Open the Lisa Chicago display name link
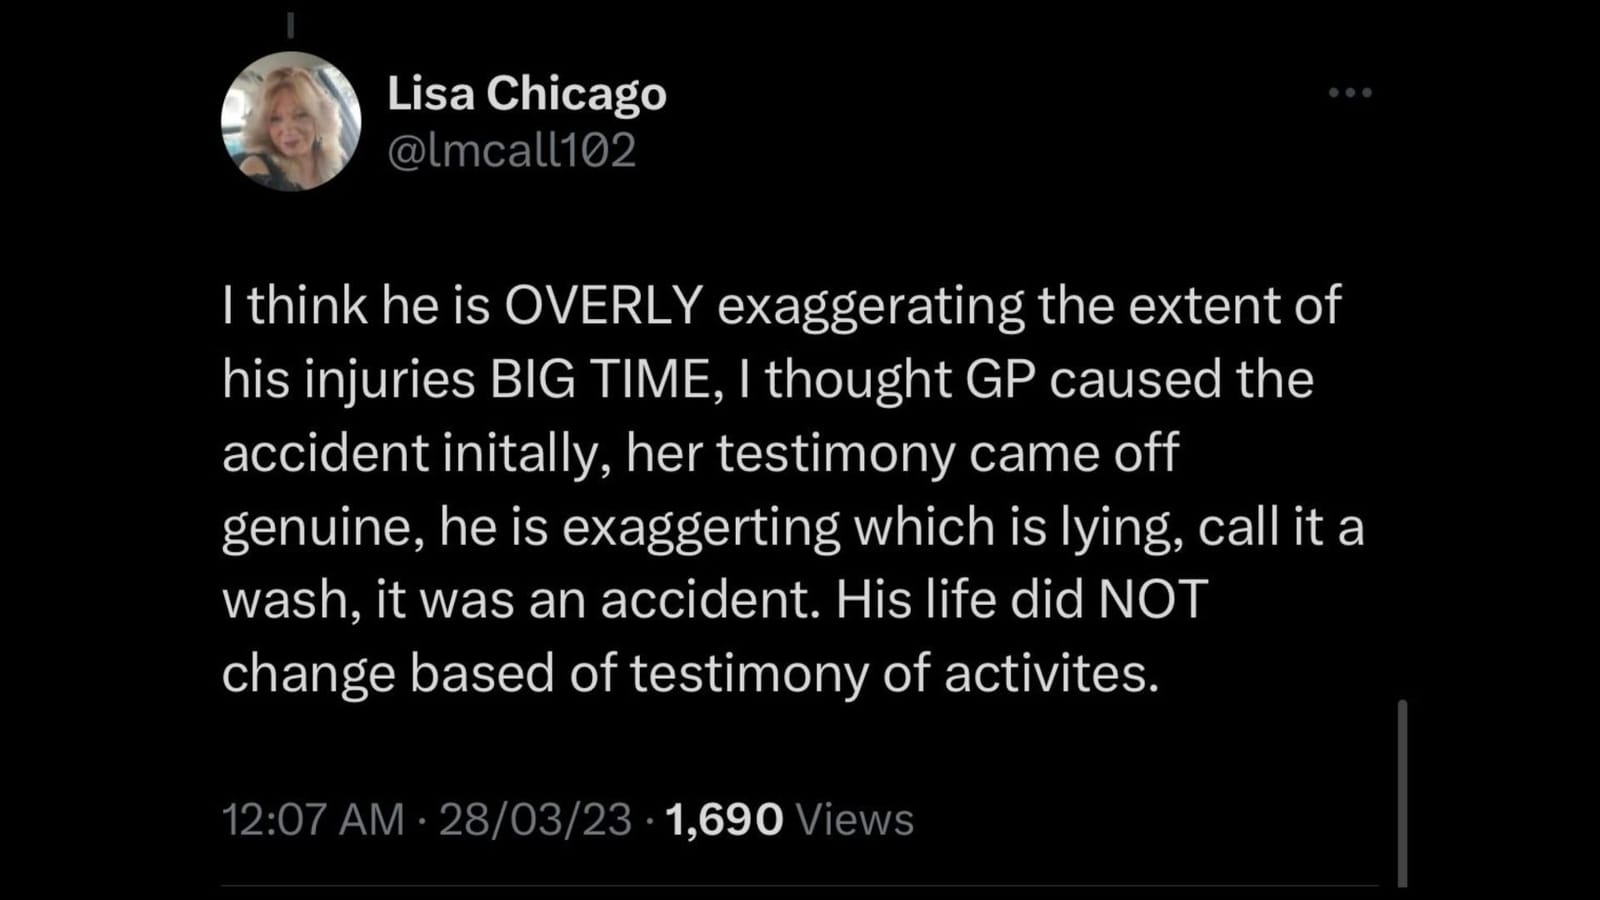 pyautogui.click(x=526, y=93)
